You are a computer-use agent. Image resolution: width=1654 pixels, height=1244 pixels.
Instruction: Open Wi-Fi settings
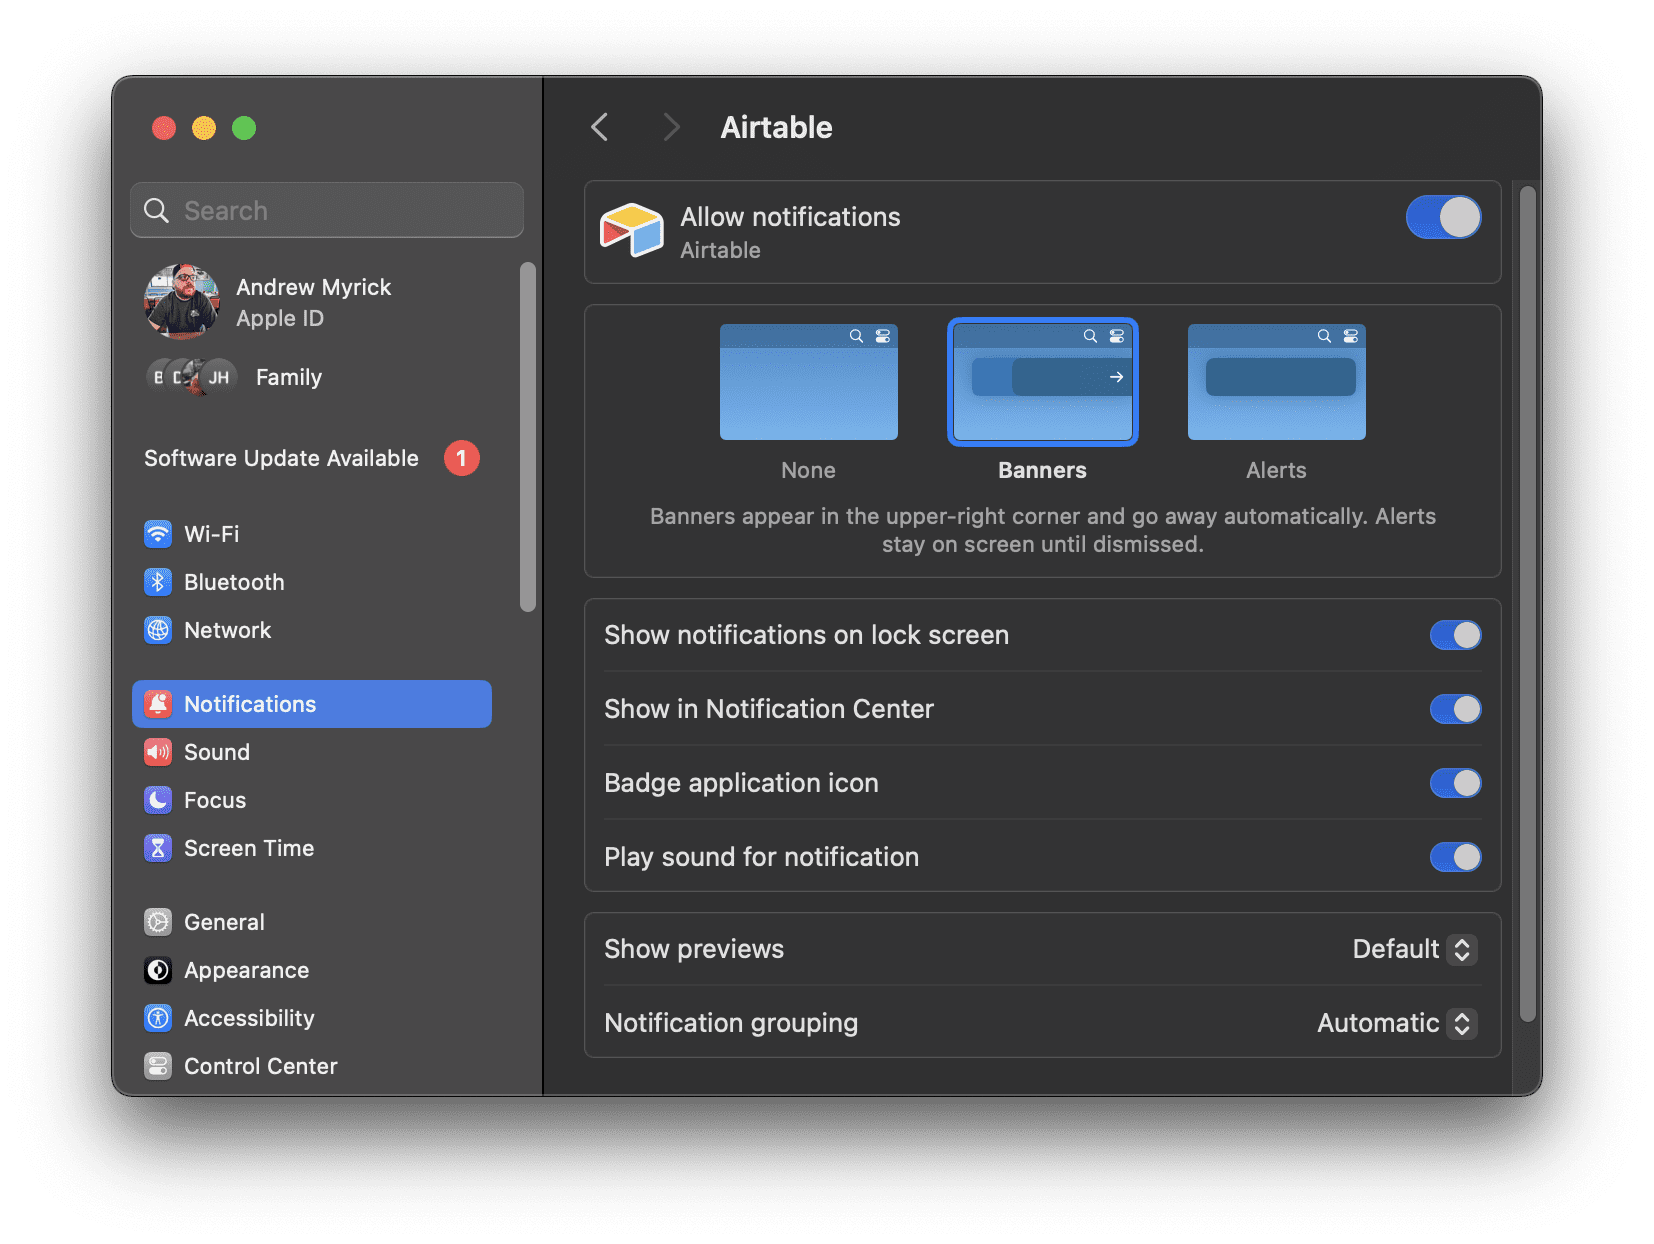(x=312, y=534)
